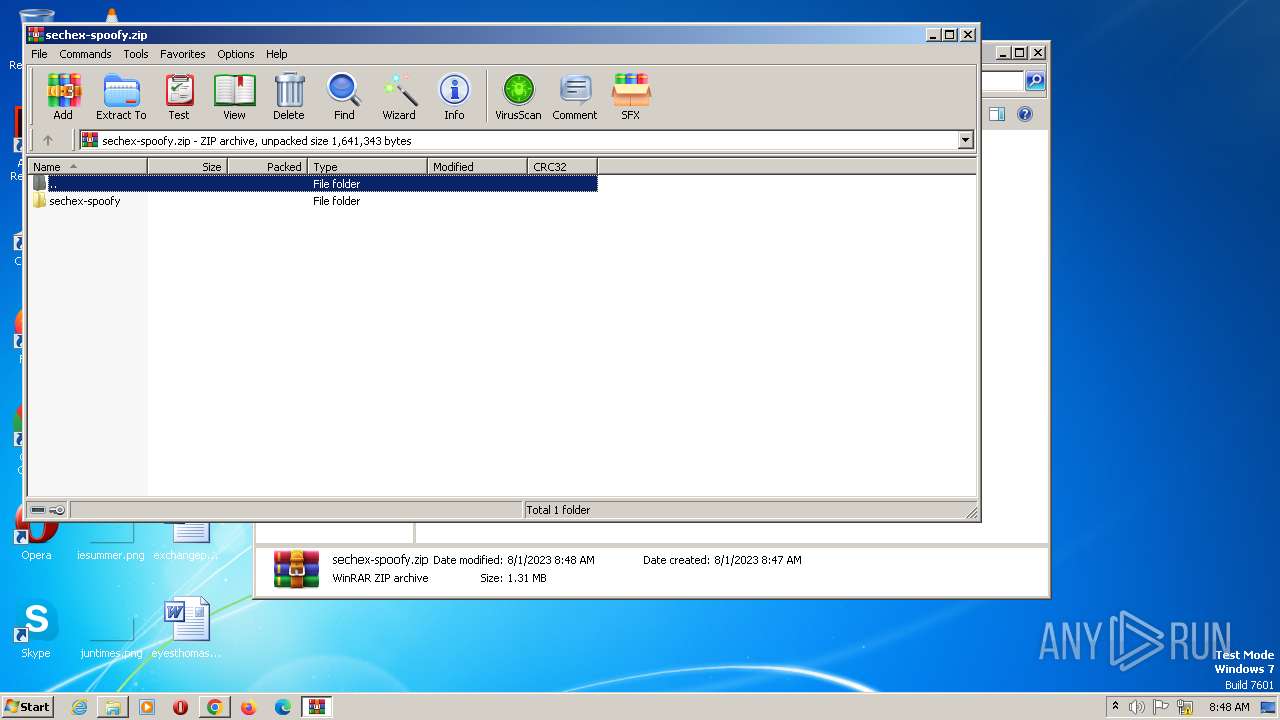Sort by the CRC32 column
Image resolution: width=1280 pixels, height=720 pixels.
(562, 166)
